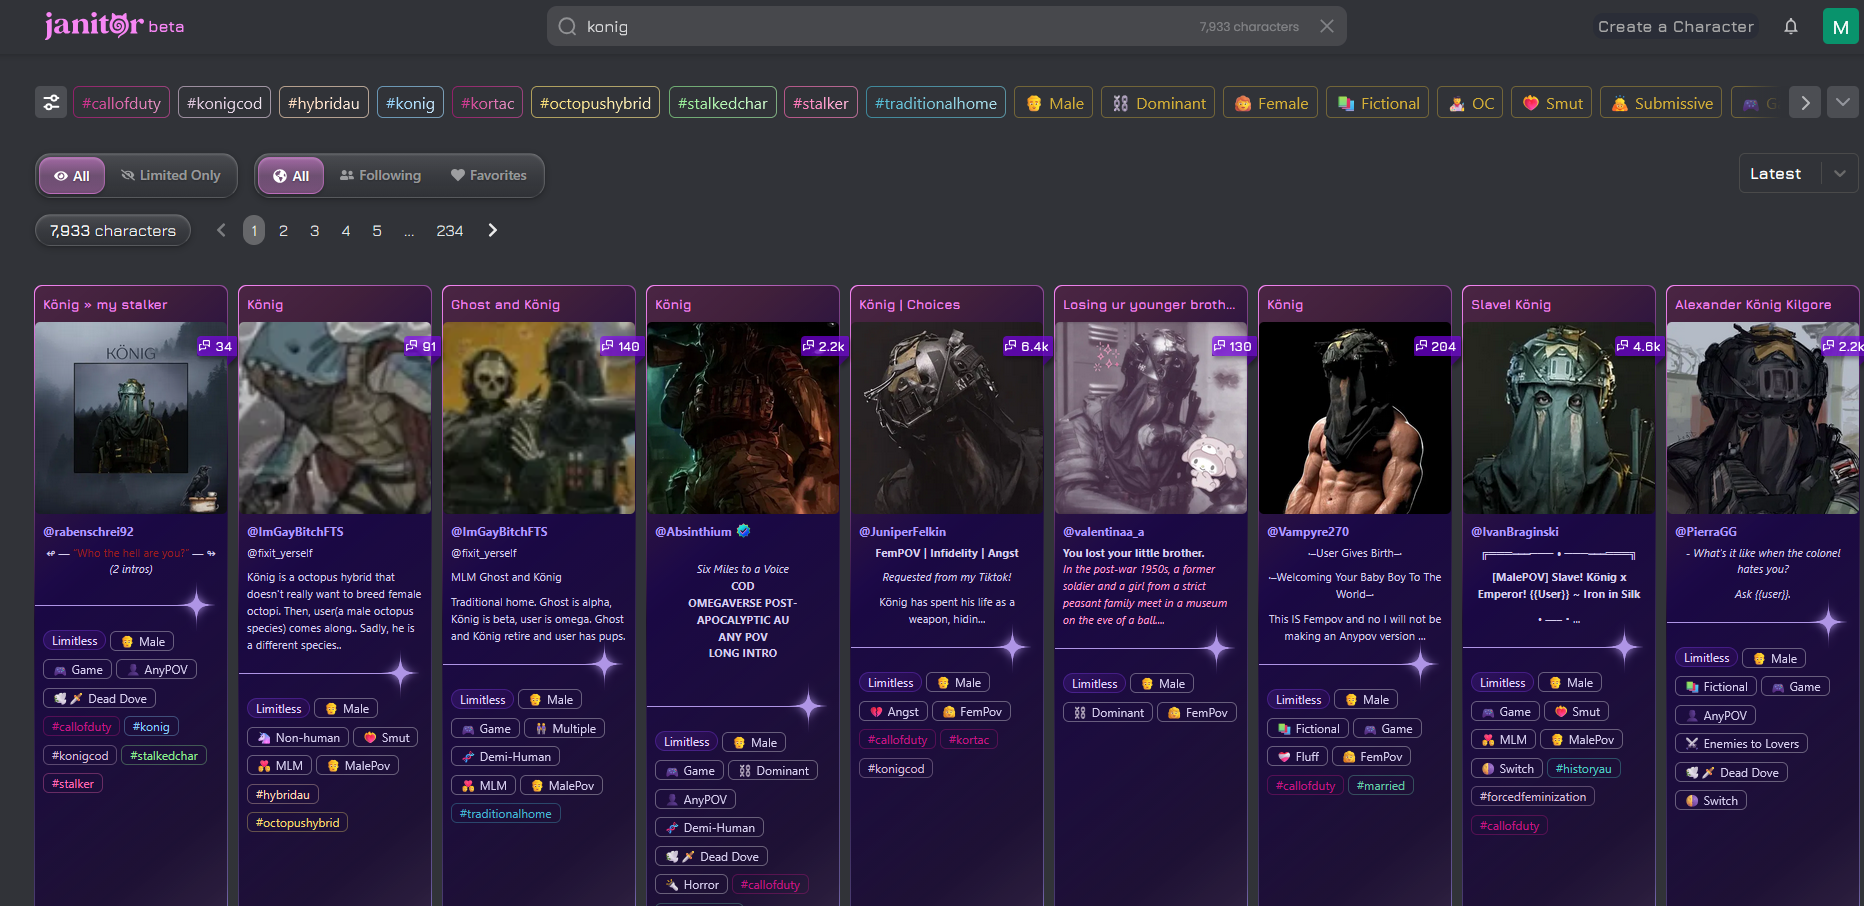This screenshot has height=906, width=1864.
Task: Open creator profile @JuniperFelkin
Action: tap(902, 532)
